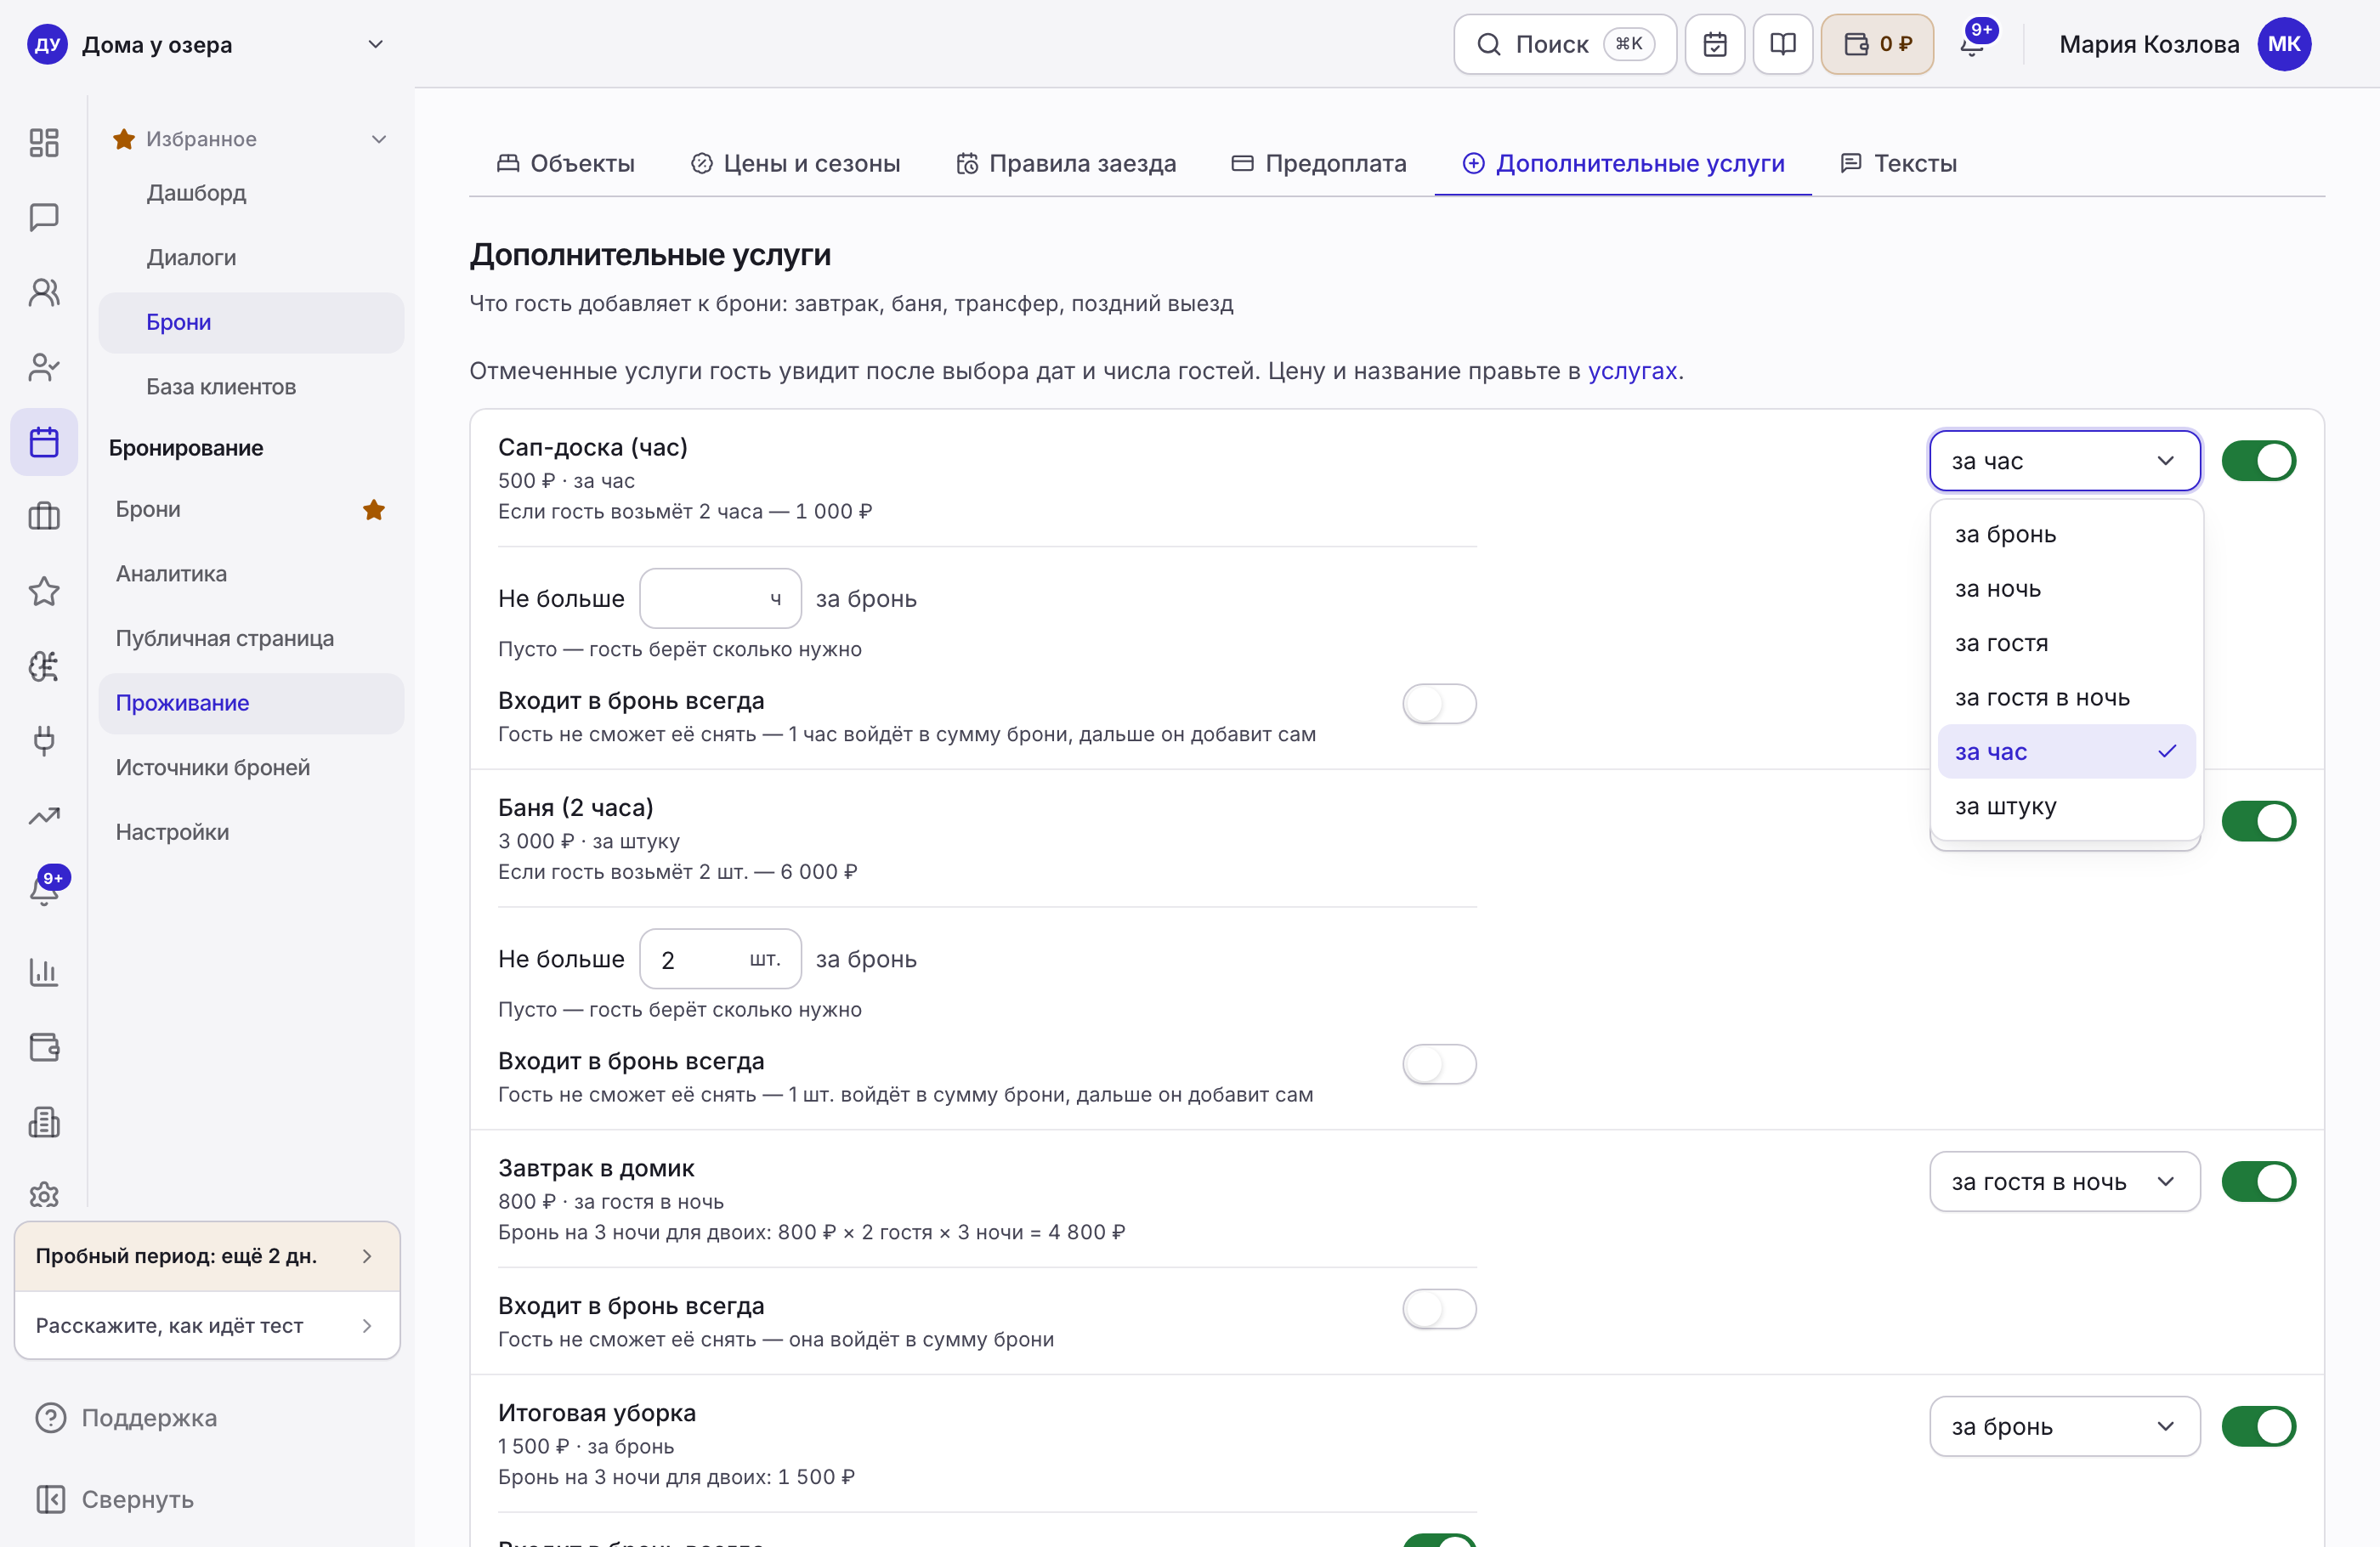Viewport: 2380px width, 1547px height.
Task: Open 'Расскажите, как идёт тест' feedback row
Action: point(207,1326)
